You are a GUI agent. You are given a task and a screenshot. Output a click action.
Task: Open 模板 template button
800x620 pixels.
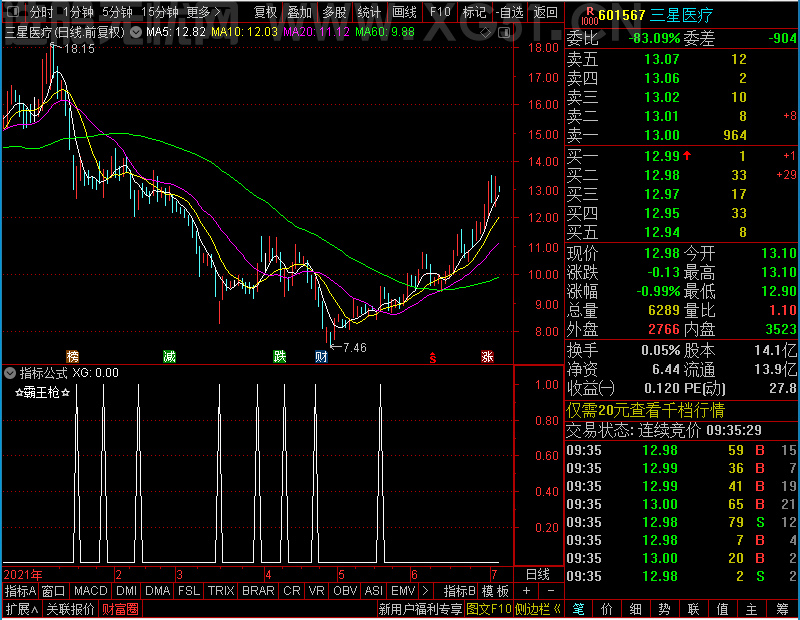tap(495, 591)
